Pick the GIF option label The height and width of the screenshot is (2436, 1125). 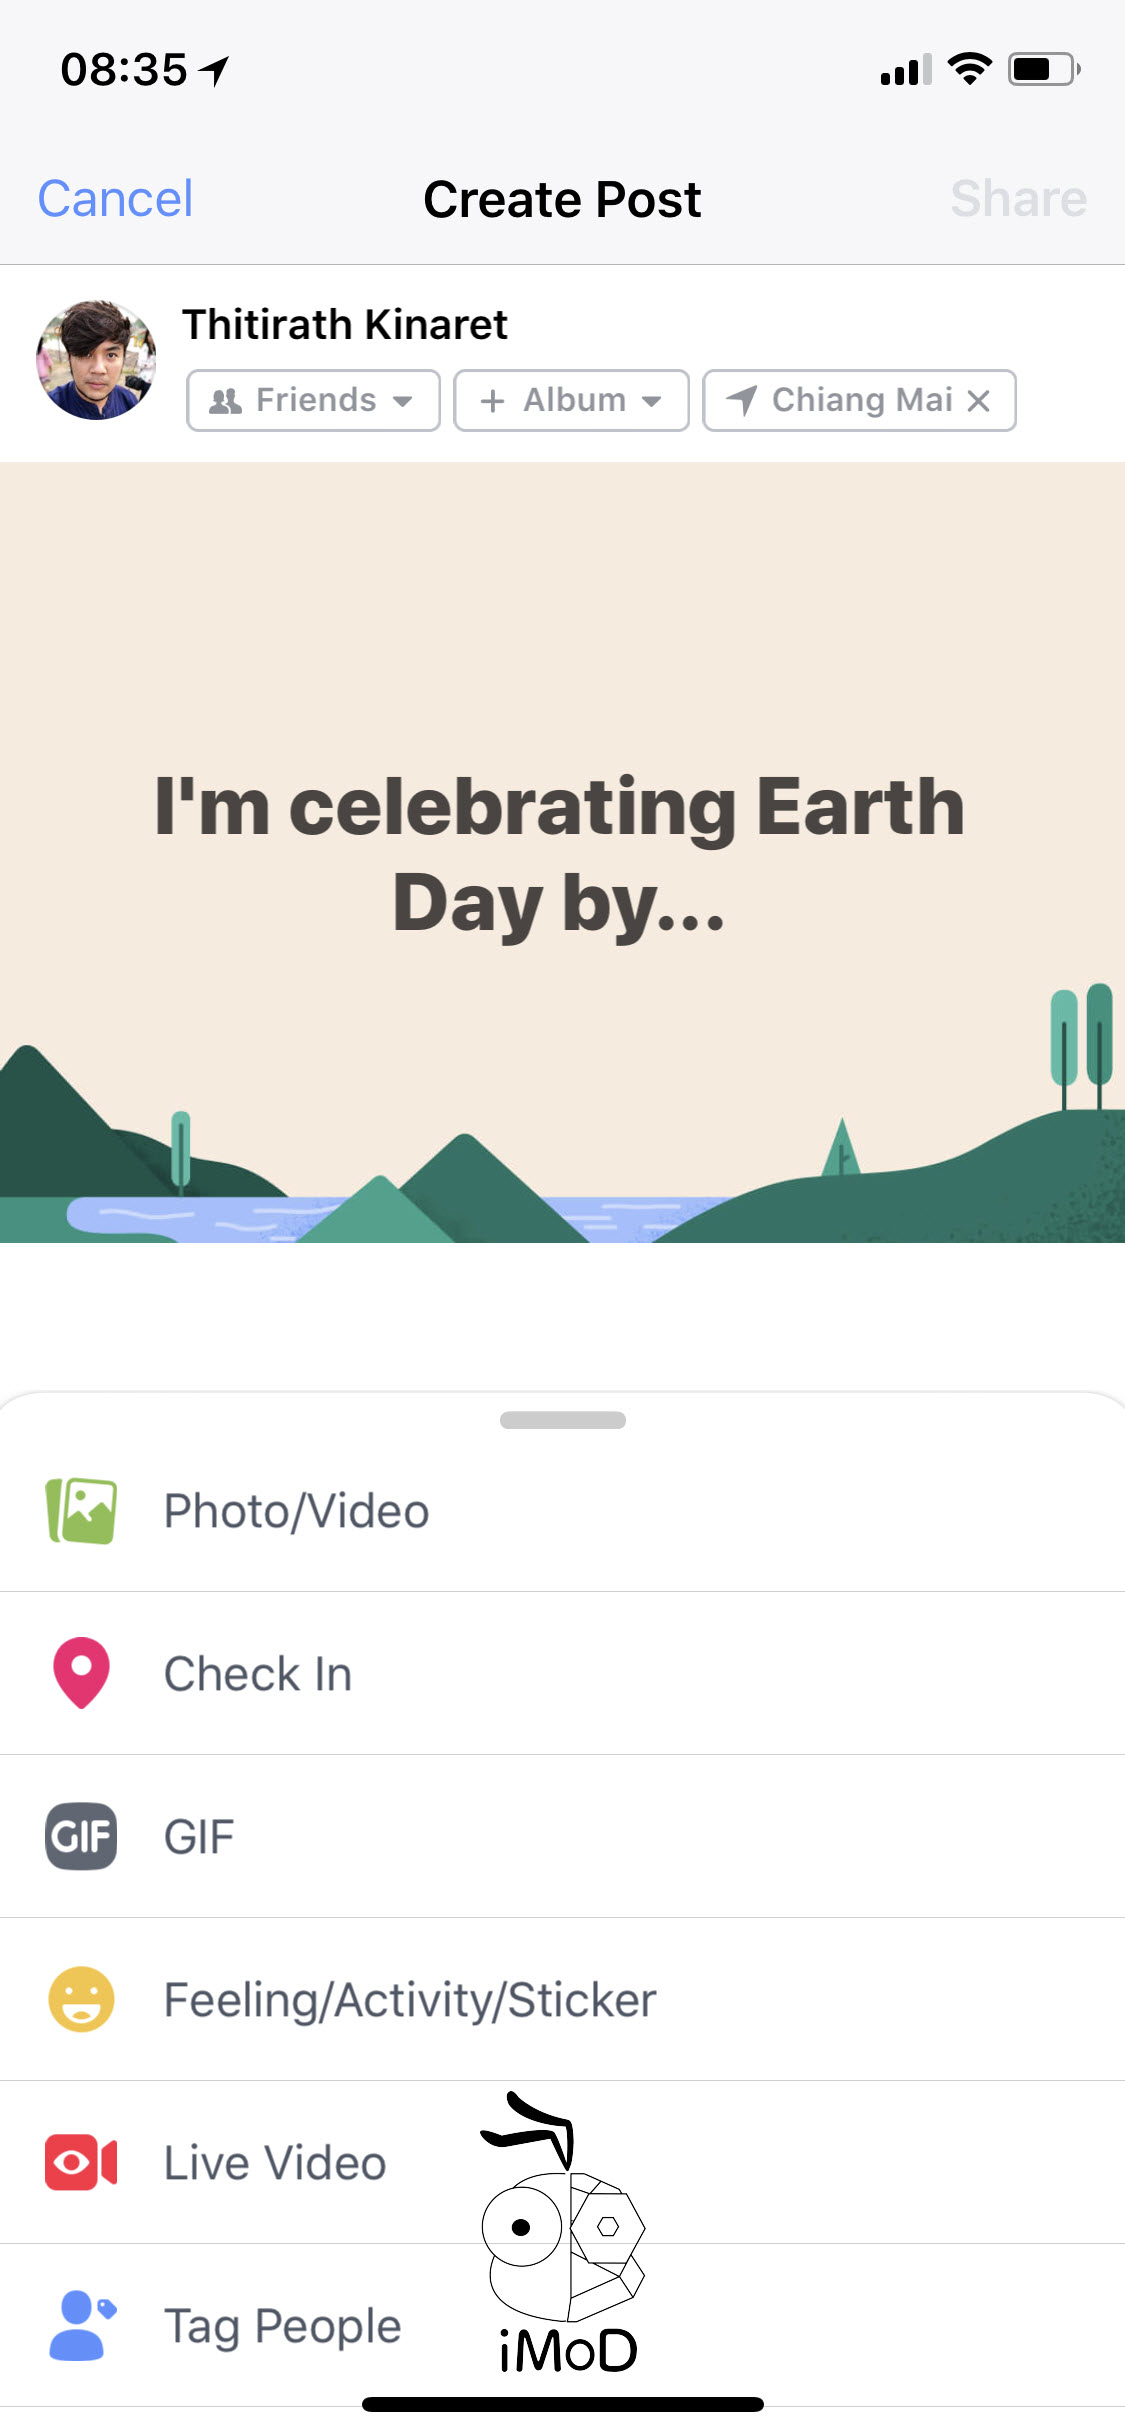click(199, 1836)
